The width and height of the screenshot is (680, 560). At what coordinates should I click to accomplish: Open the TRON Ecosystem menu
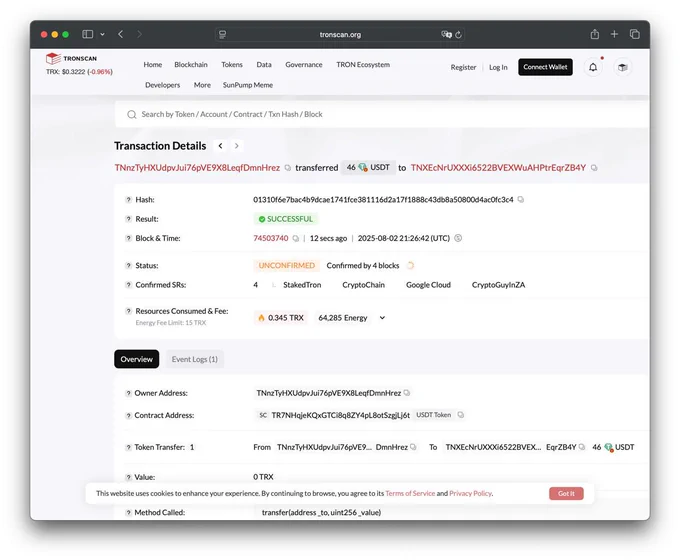pyautogui.click(x=363, y=65)
